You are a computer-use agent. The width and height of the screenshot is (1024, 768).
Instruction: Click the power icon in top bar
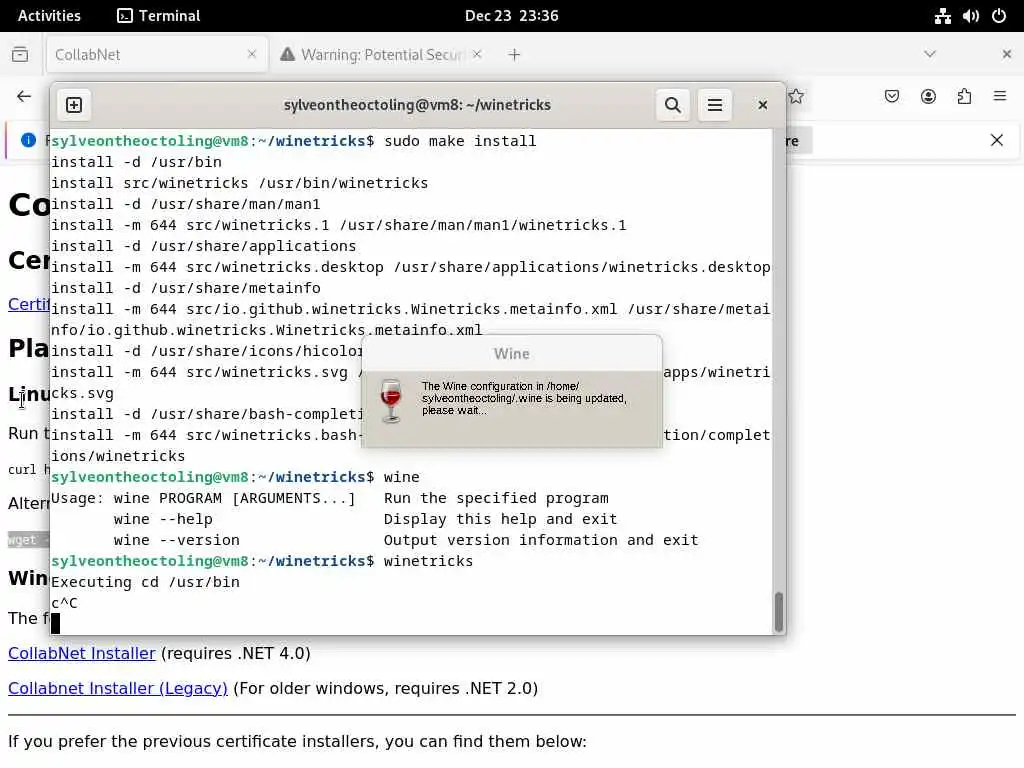tap(999, 16)
